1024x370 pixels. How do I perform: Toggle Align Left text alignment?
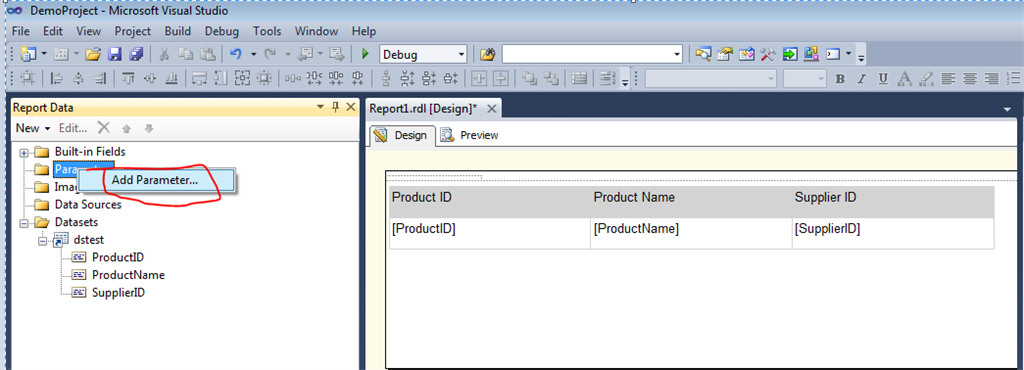coord(948,79)
